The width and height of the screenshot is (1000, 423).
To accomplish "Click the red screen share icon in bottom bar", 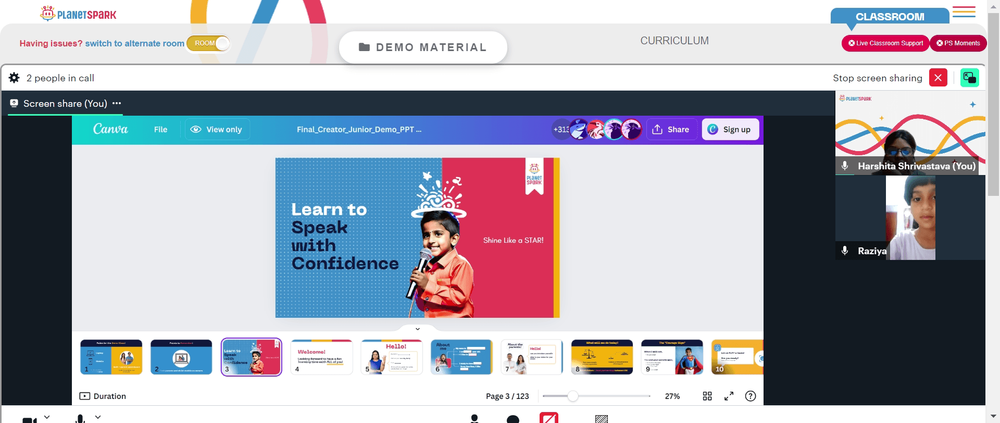I will 549,419.
